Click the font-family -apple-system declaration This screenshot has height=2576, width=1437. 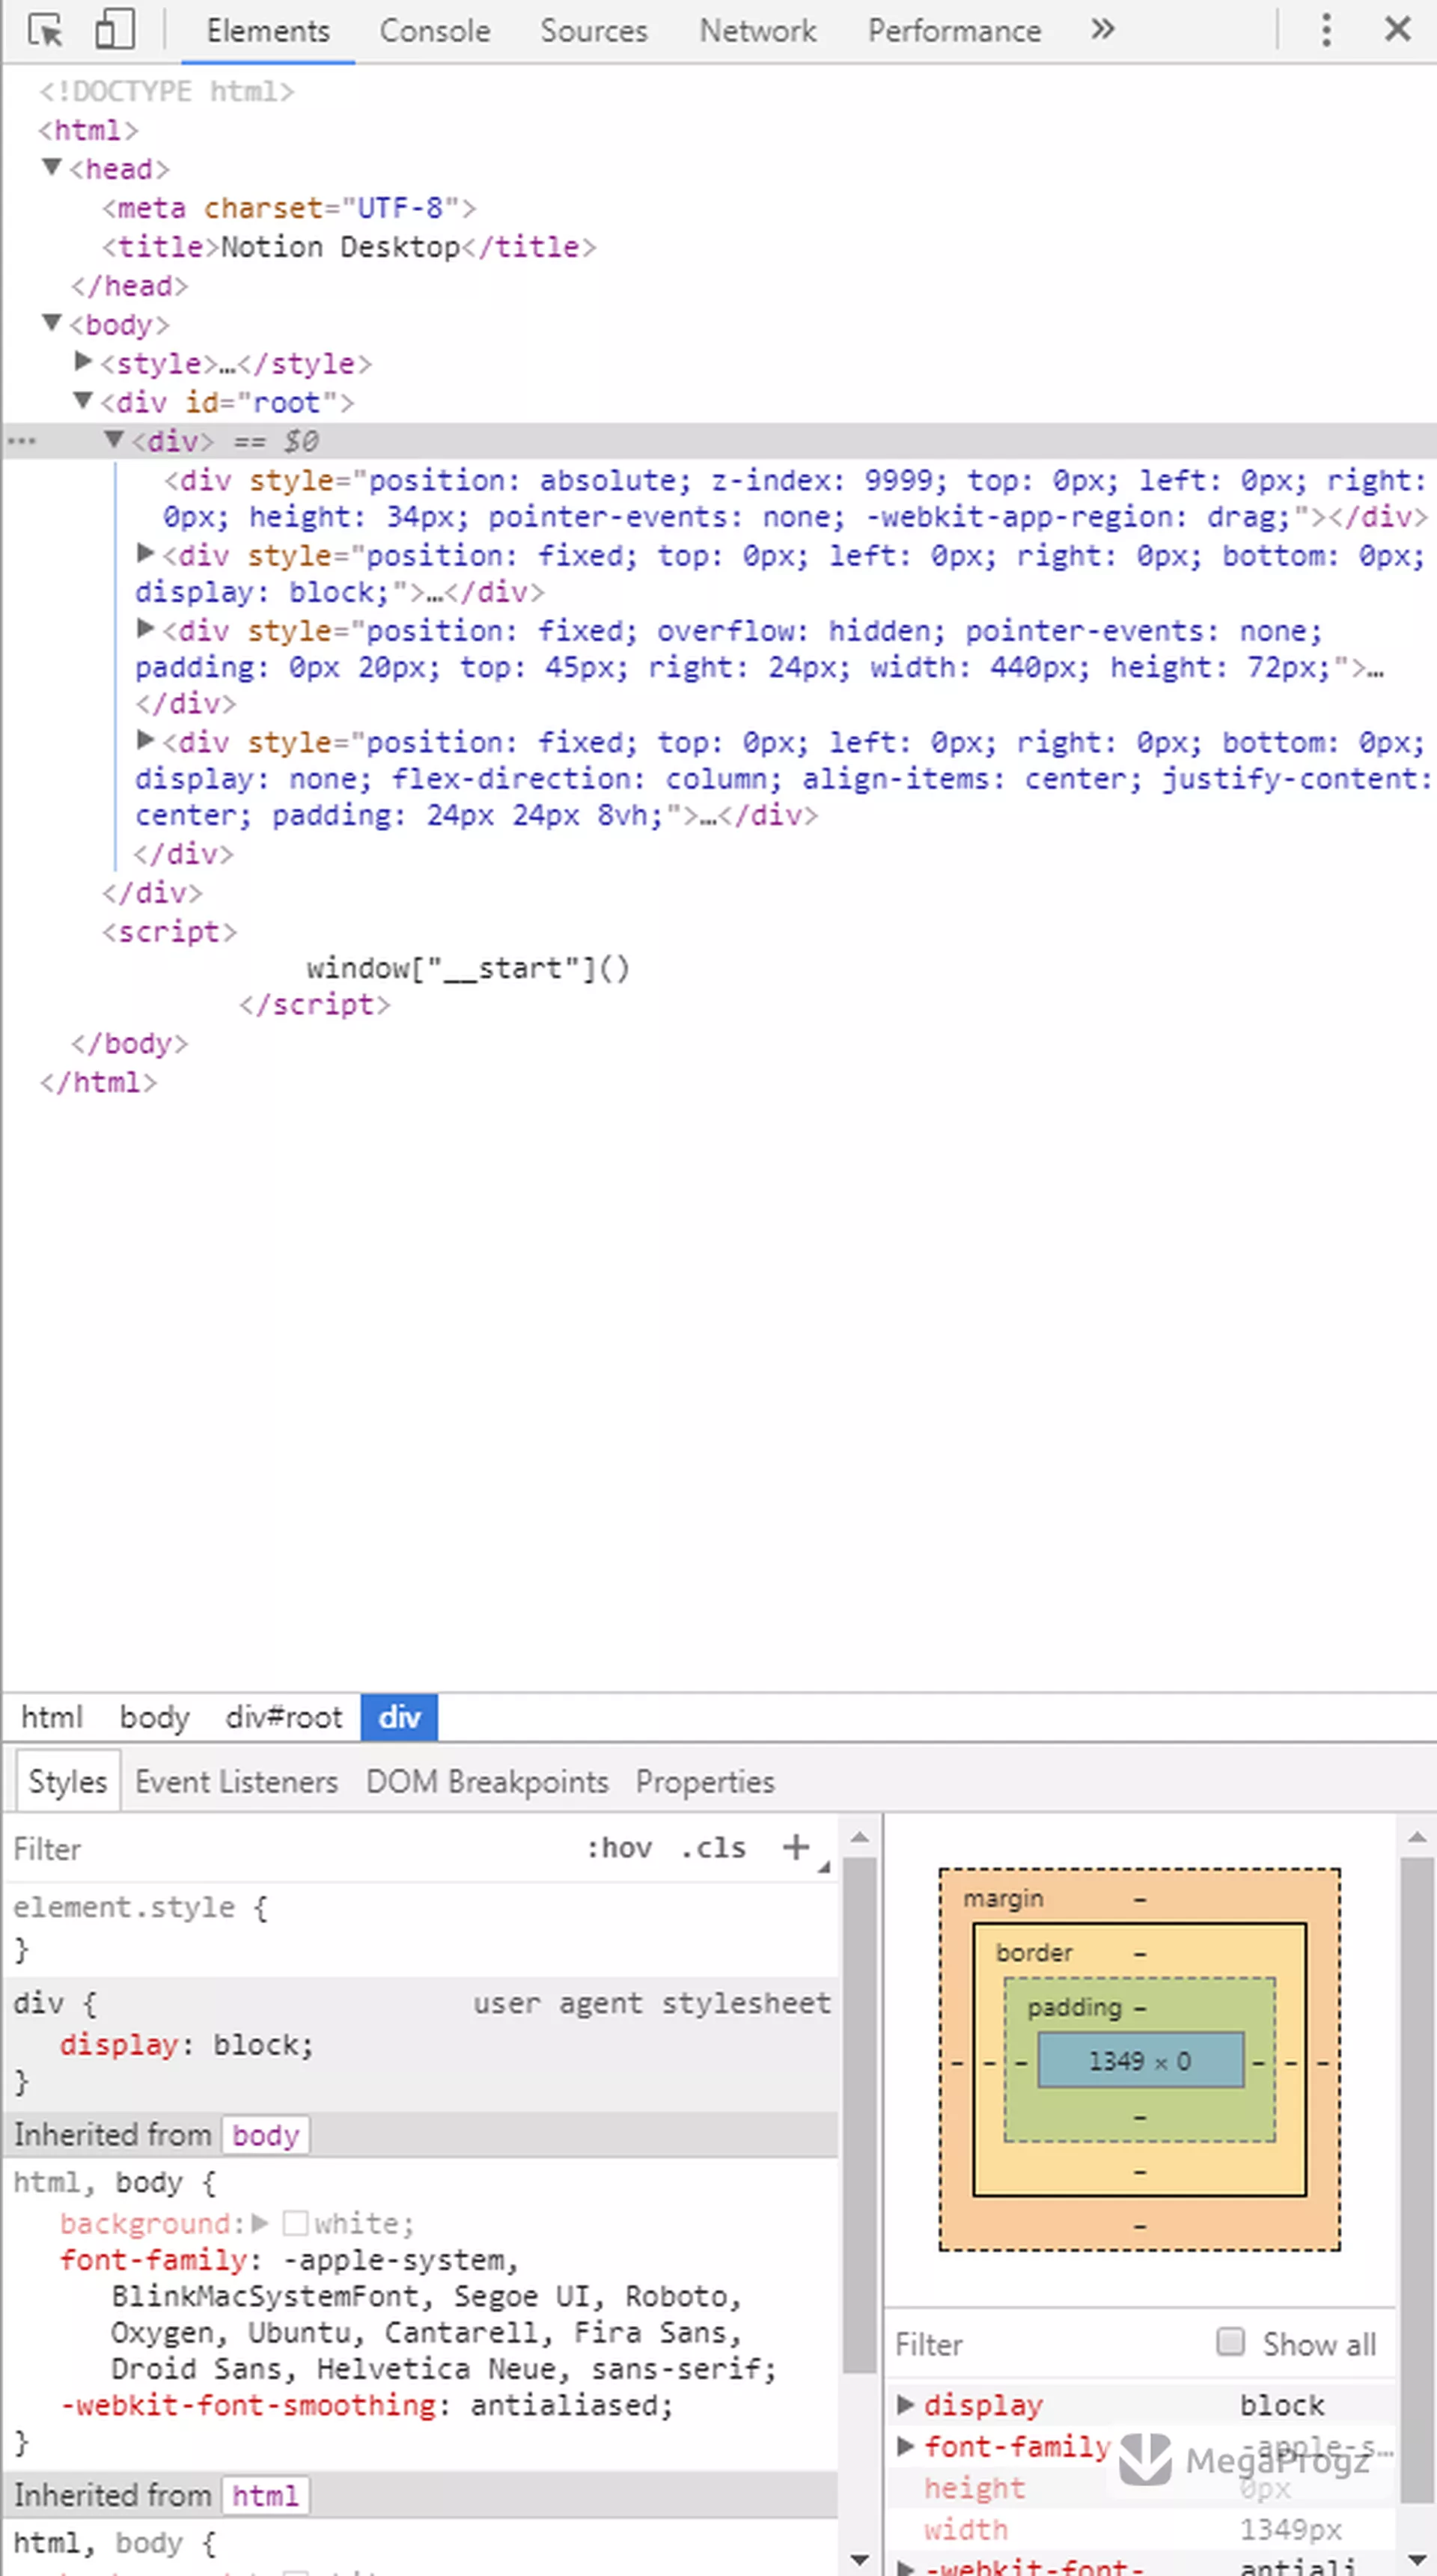[x=418, y=2314]
